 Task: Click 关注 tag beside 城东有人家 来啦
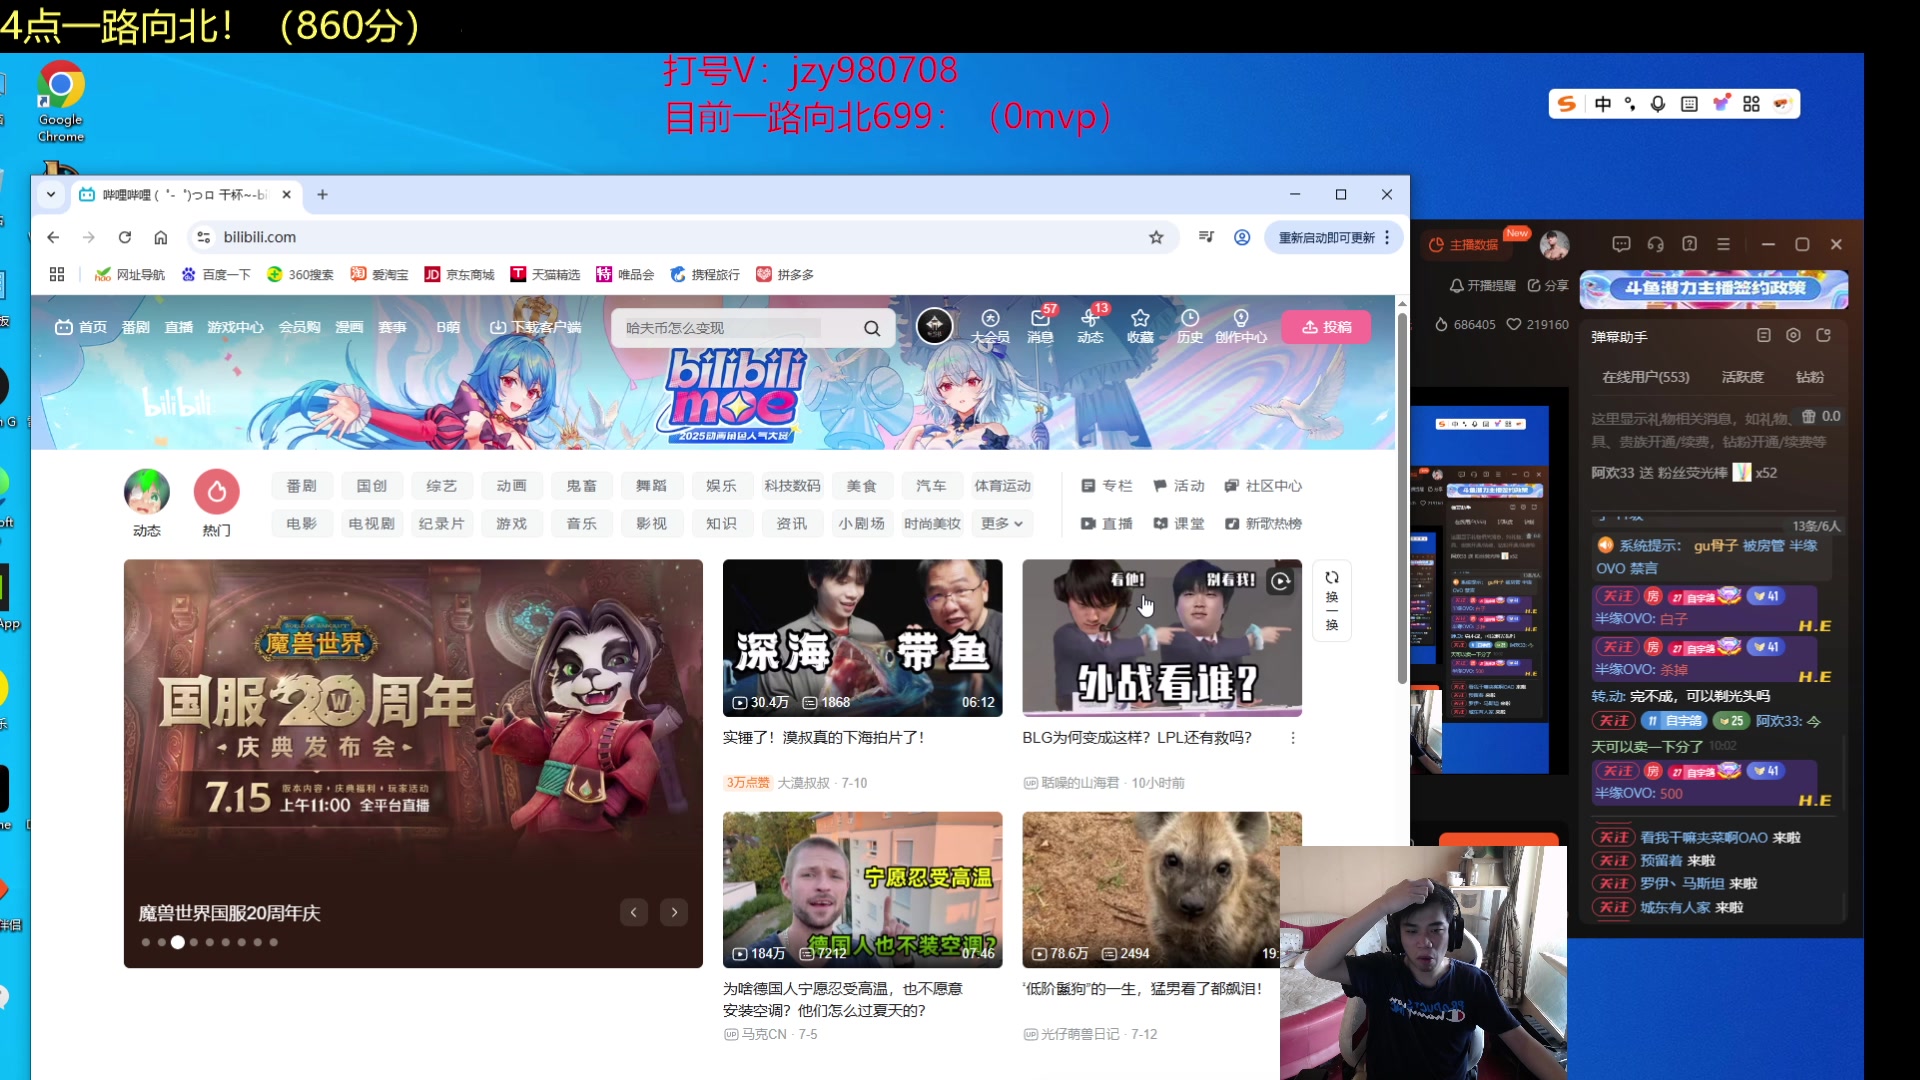click(x=1614, y=908)
